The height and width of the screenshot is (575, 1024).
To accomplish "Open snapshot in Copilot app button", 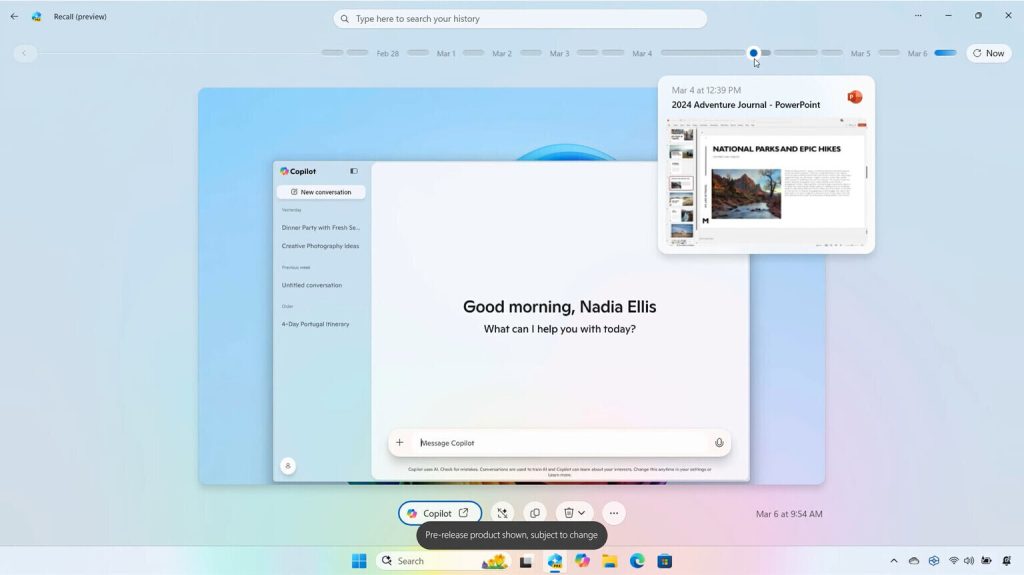I will 439,513.
